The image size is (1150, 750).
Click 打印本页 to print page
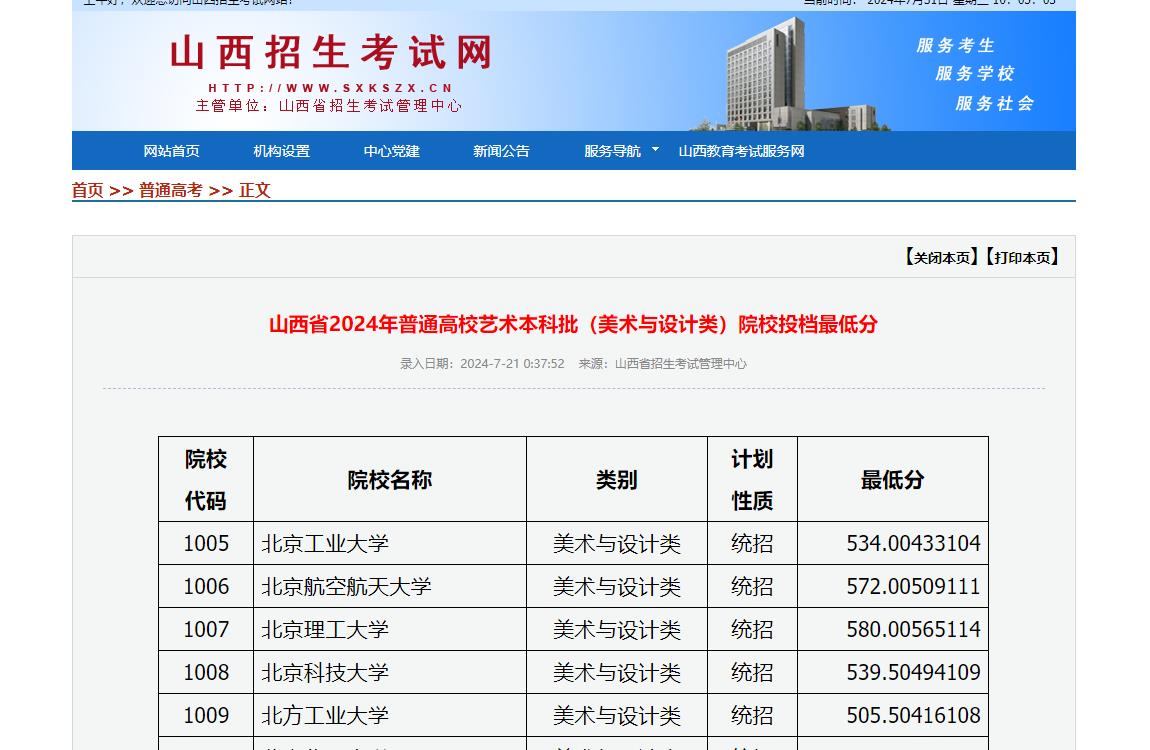[1020, 257]
